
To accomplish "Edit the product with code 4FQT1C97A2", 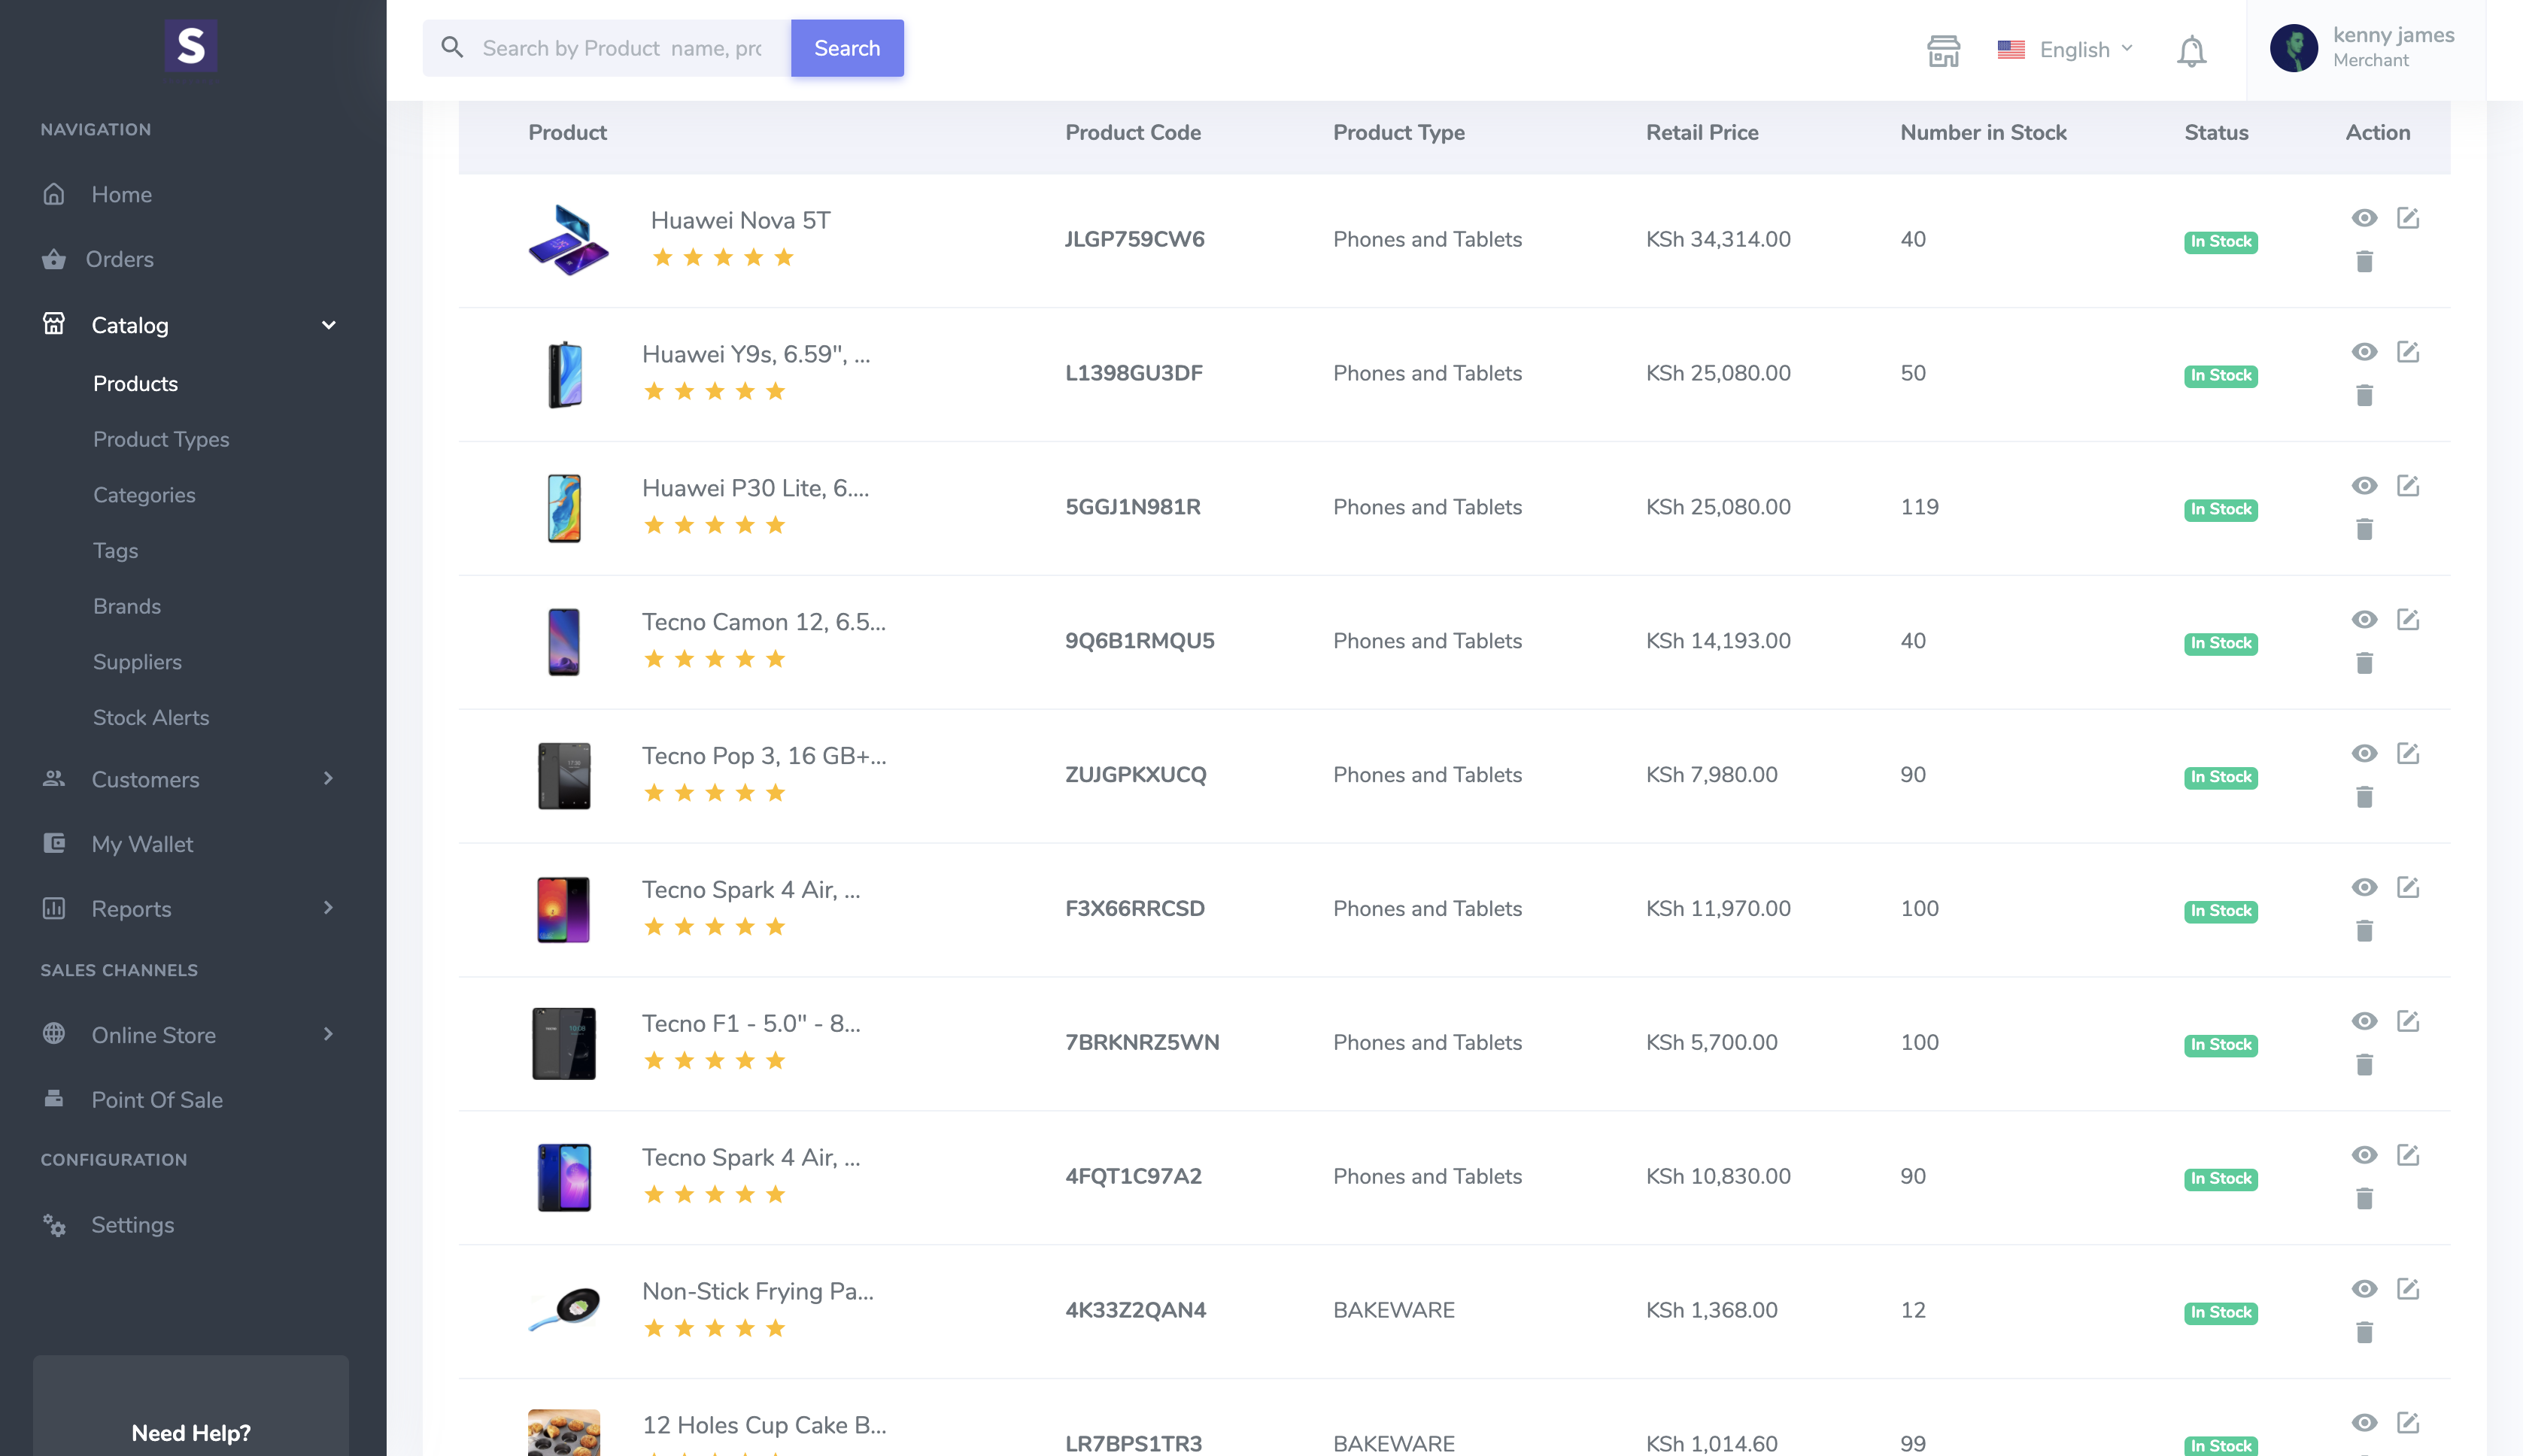I will coord(2408,1156).
